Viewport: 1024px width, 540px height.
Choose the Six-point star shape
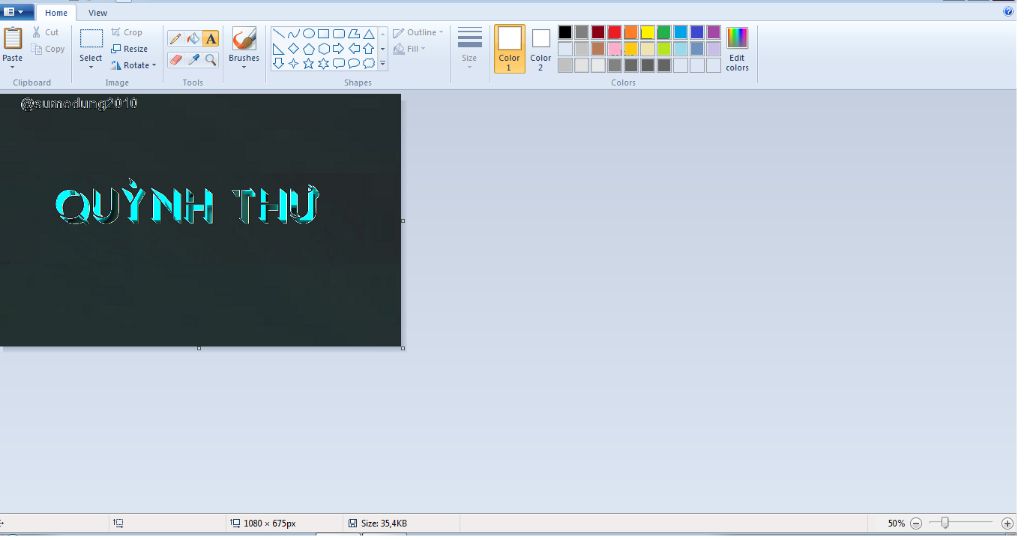tap(323, 63)
